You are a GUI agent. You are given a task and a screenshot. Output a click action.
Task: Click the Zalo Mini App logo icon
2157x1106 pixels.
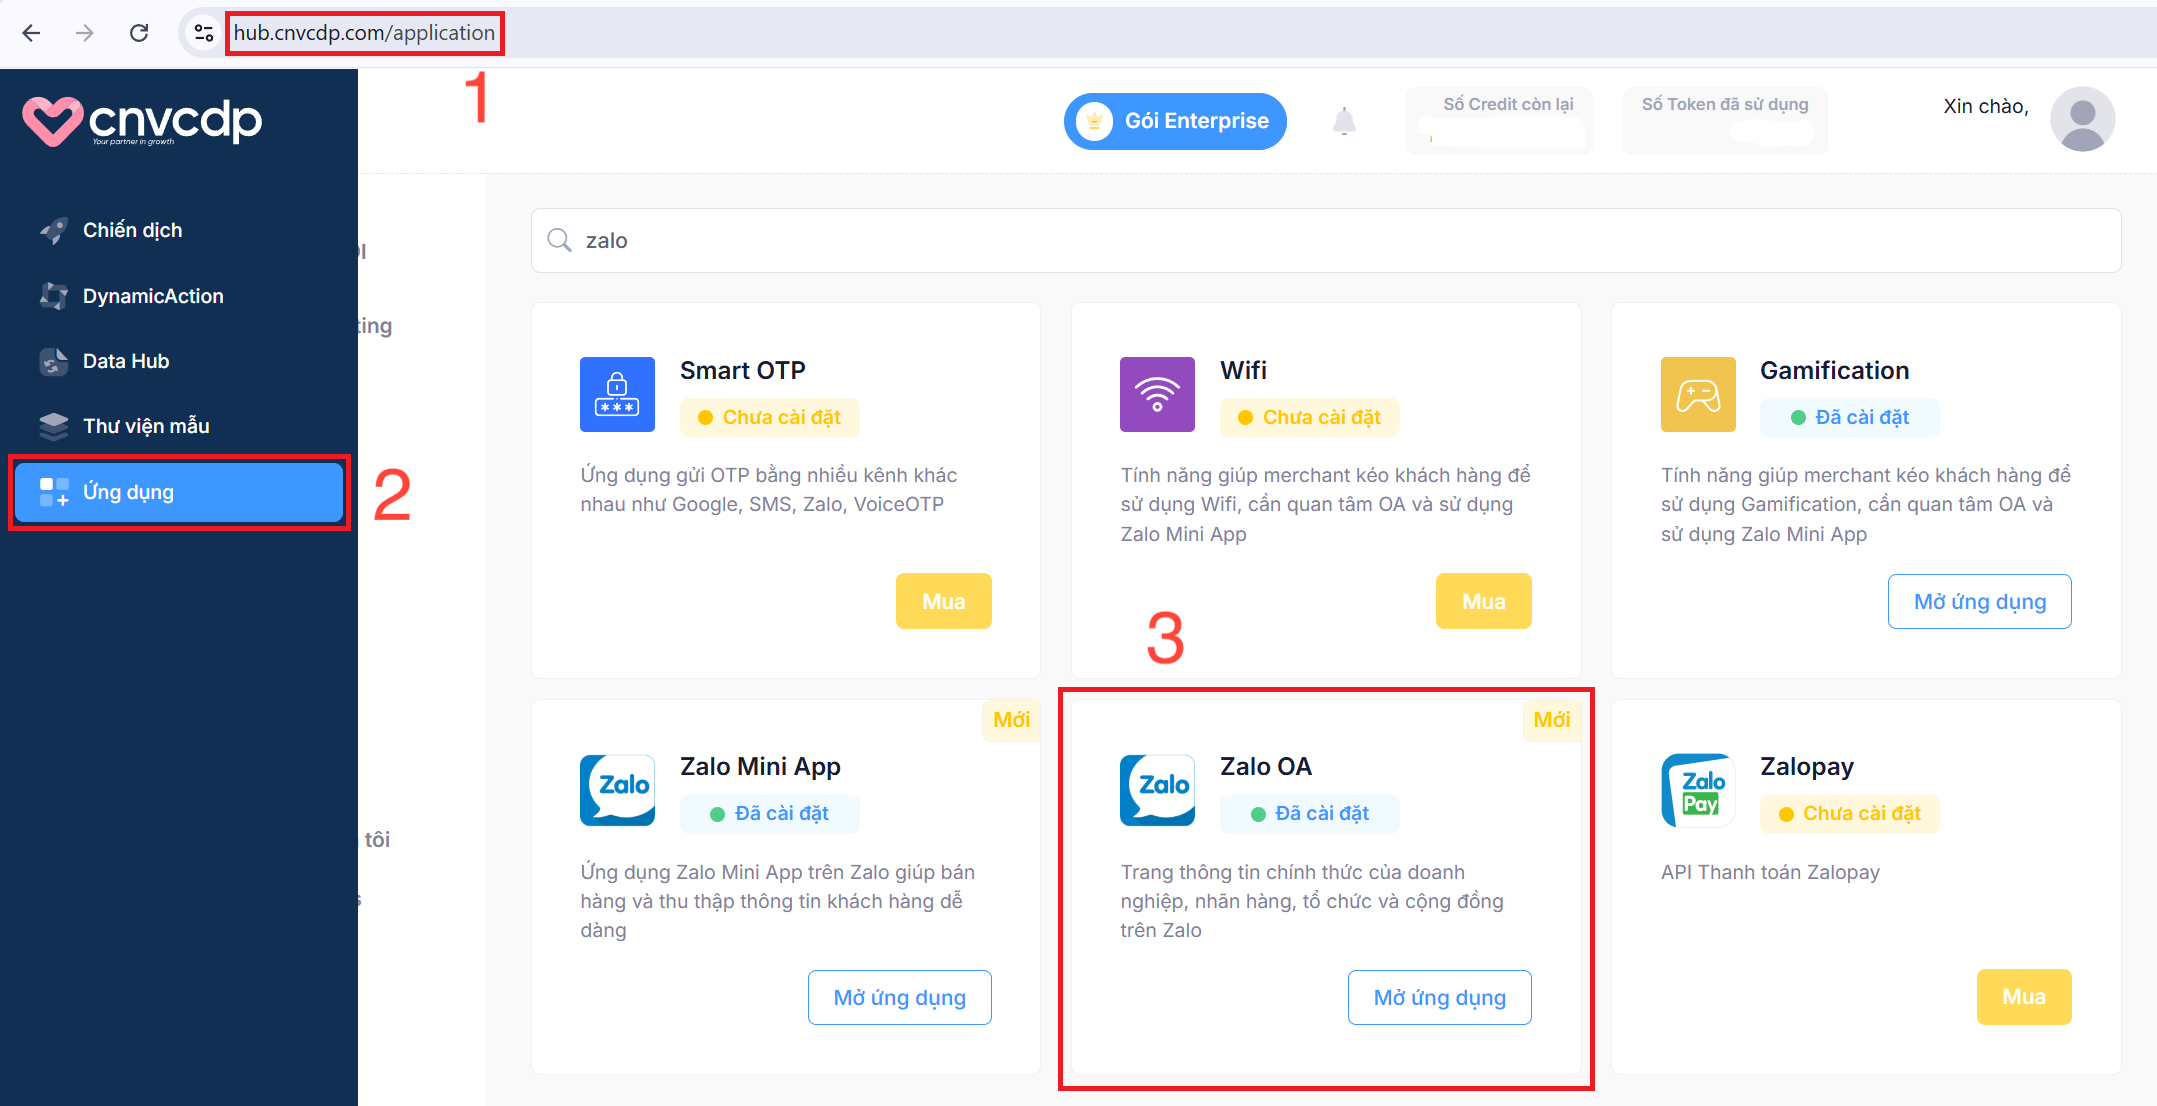tap(617, 789)
